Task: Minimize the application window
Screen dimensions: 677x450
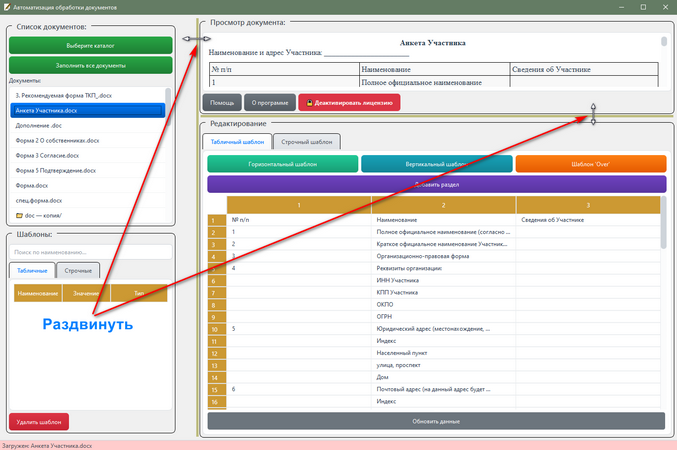Action: click(x=621, y=7)
